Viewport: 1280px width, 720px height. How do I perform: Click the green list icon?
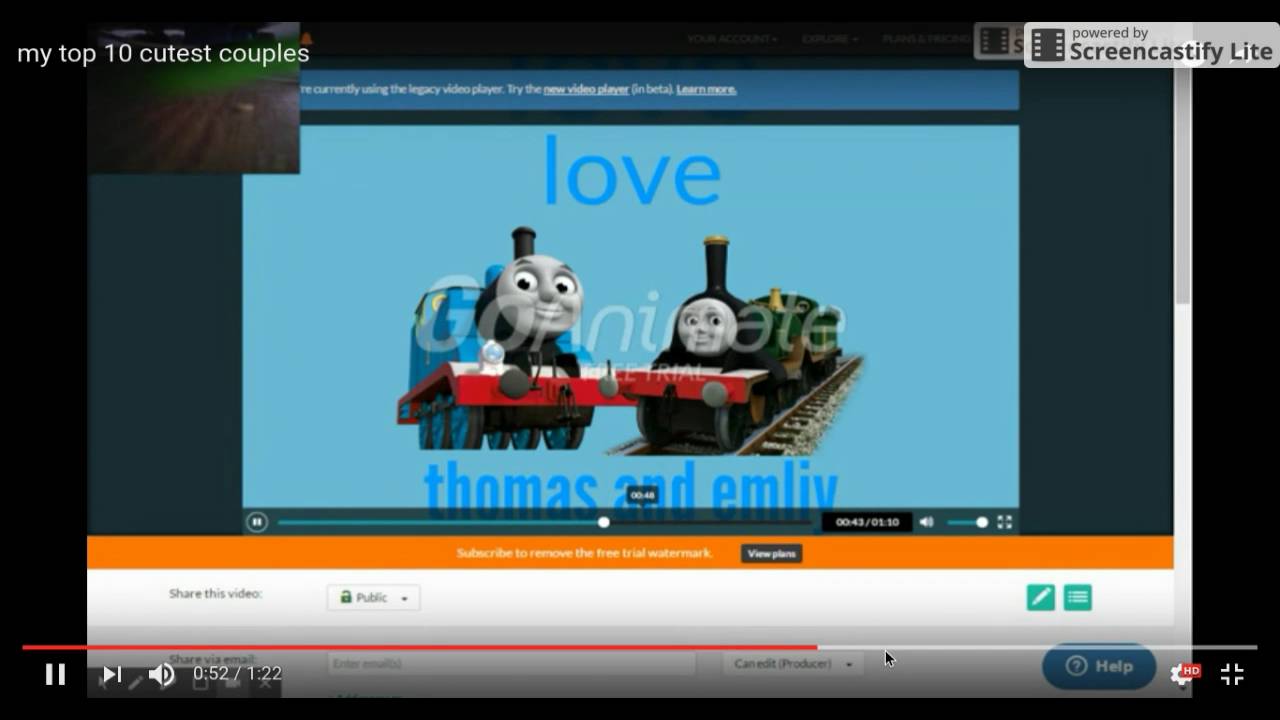pos(1077,597)
